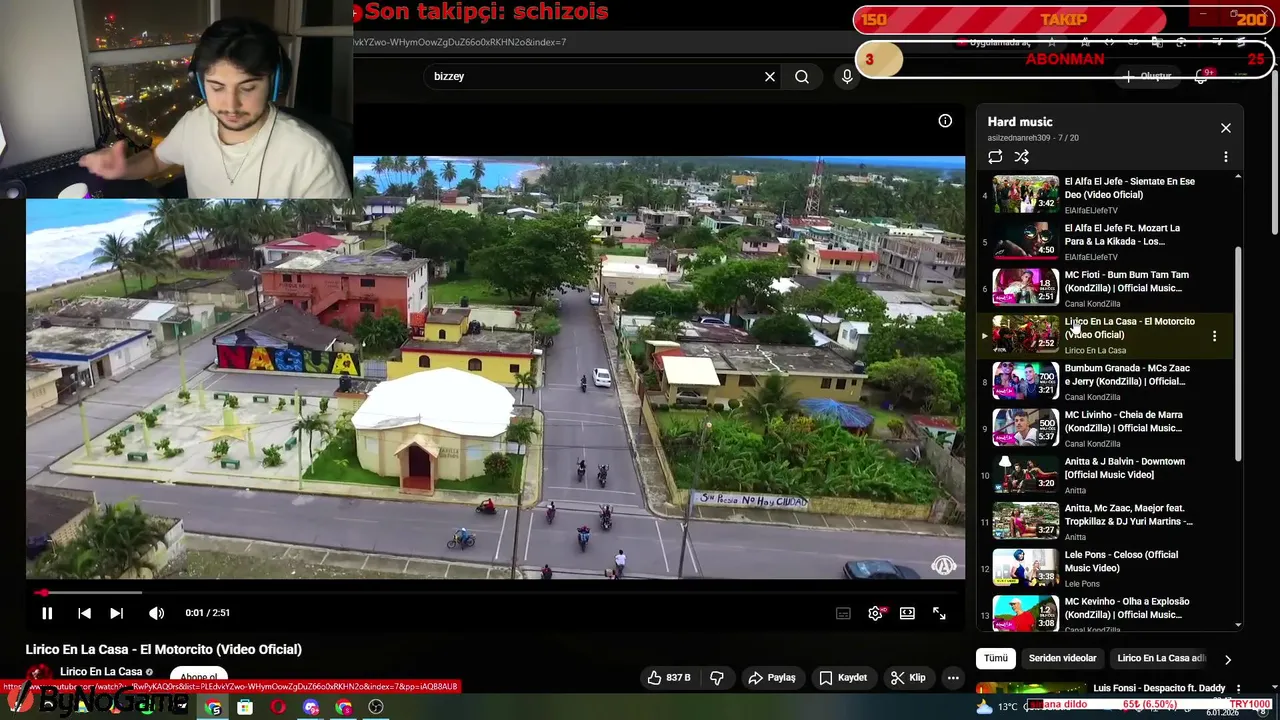Screen dimensions: 1280x720
Task: Toggle playlist loop/repeat
Action: (x=995, y=157)
